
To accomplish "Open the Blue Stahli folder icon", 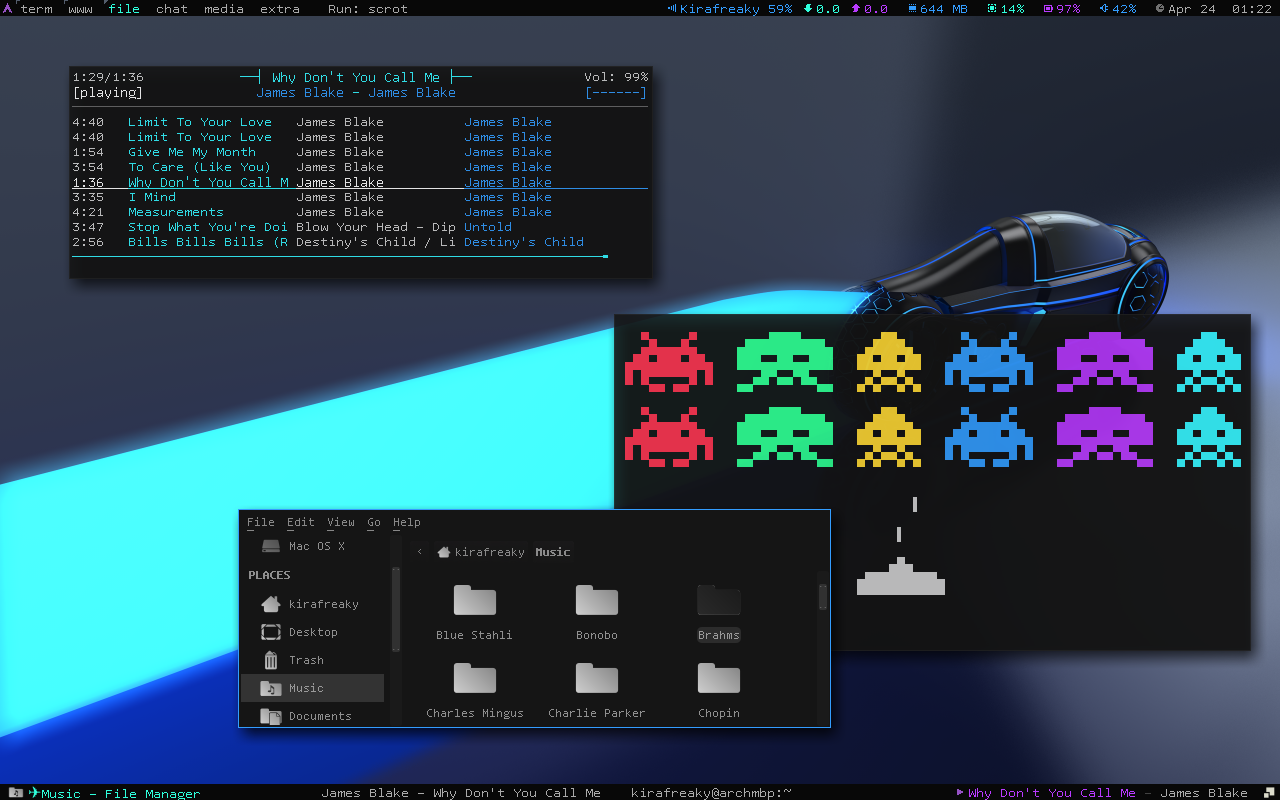I will tap(475, 600).
